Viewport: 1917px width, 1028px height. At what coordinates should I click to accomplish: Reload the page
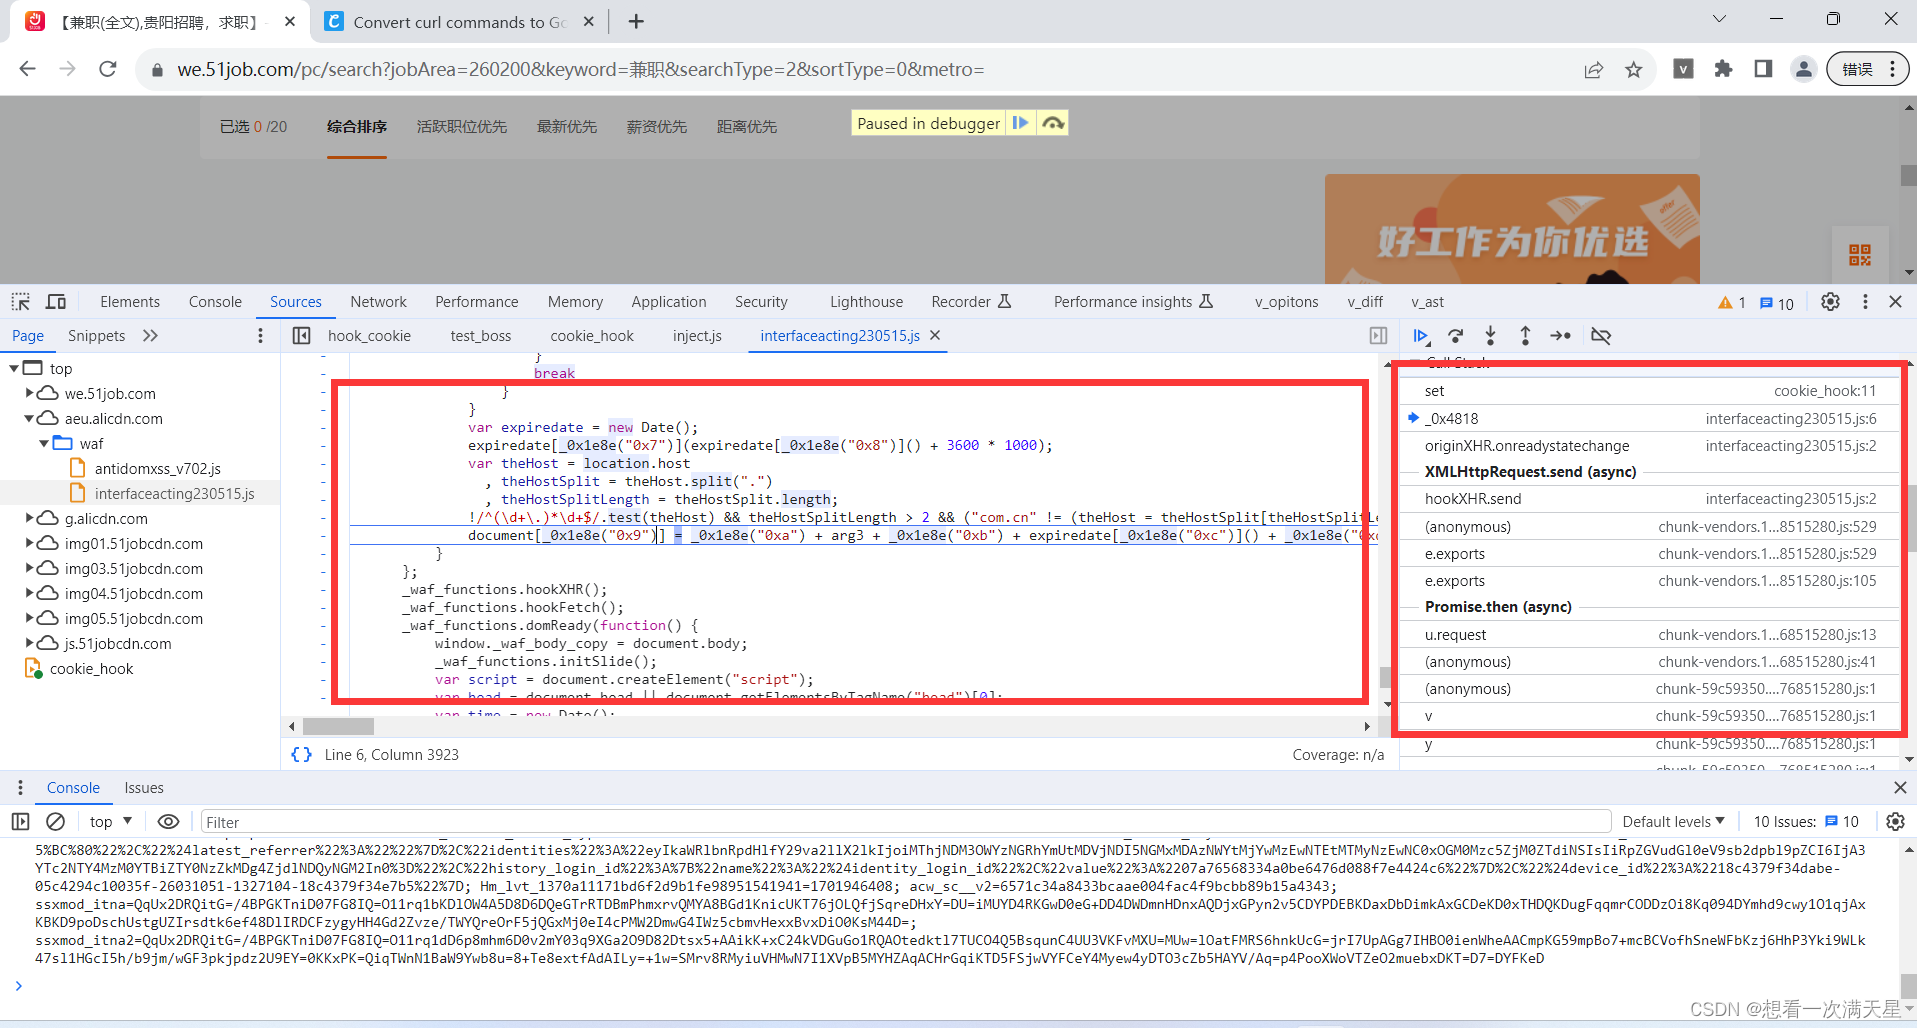click(x=108, y=69)
